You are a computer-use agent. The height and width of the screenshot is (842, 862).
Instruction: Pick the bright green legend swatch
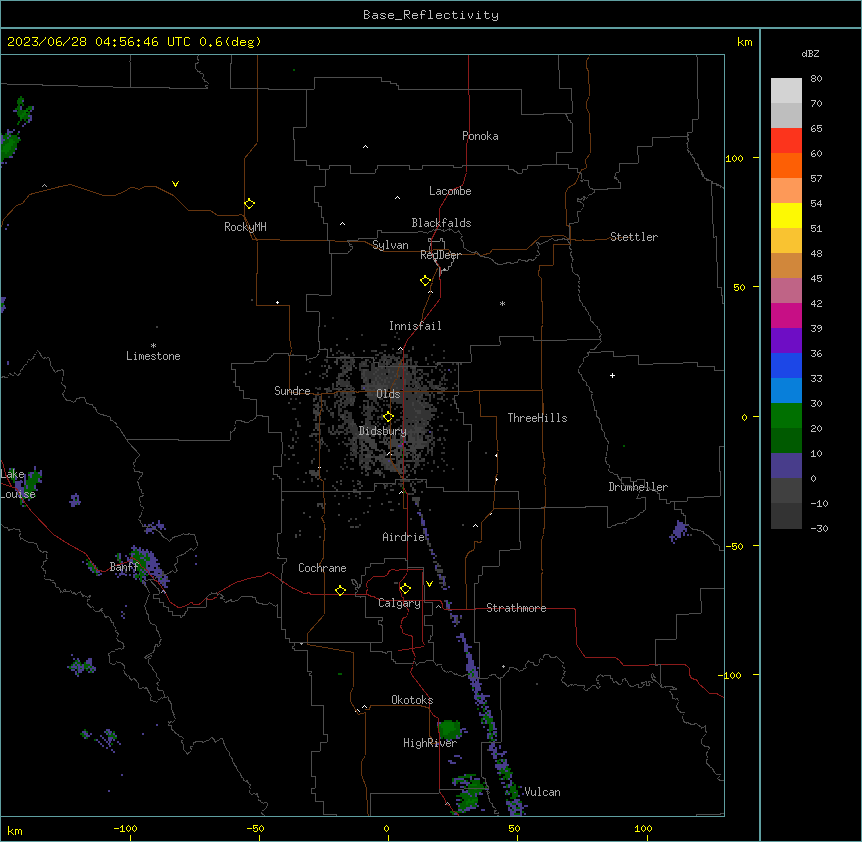click(x=786, y=416)
